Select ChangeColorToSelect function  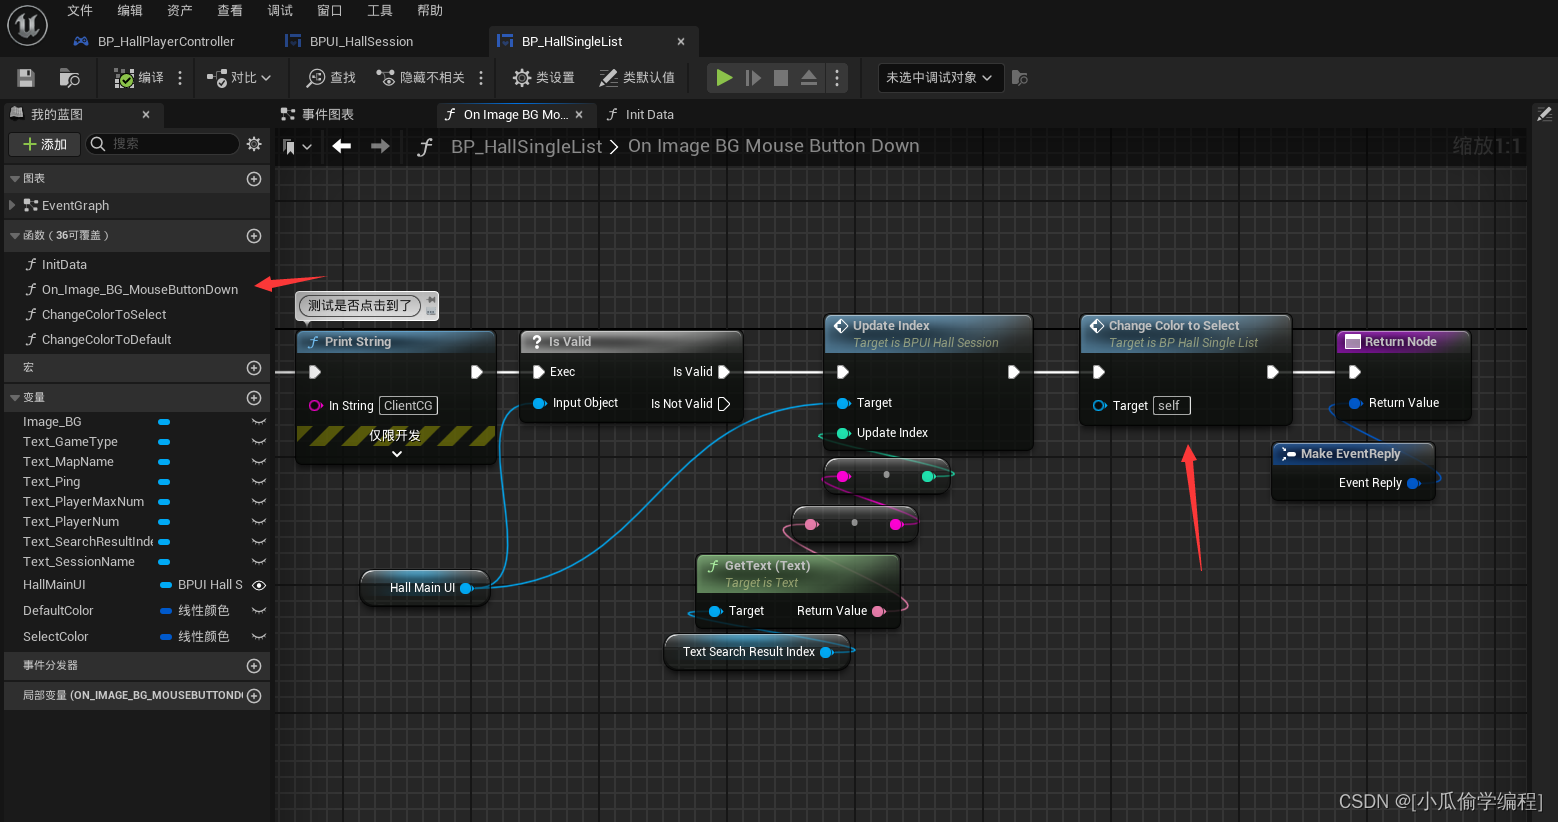[104, 315]
